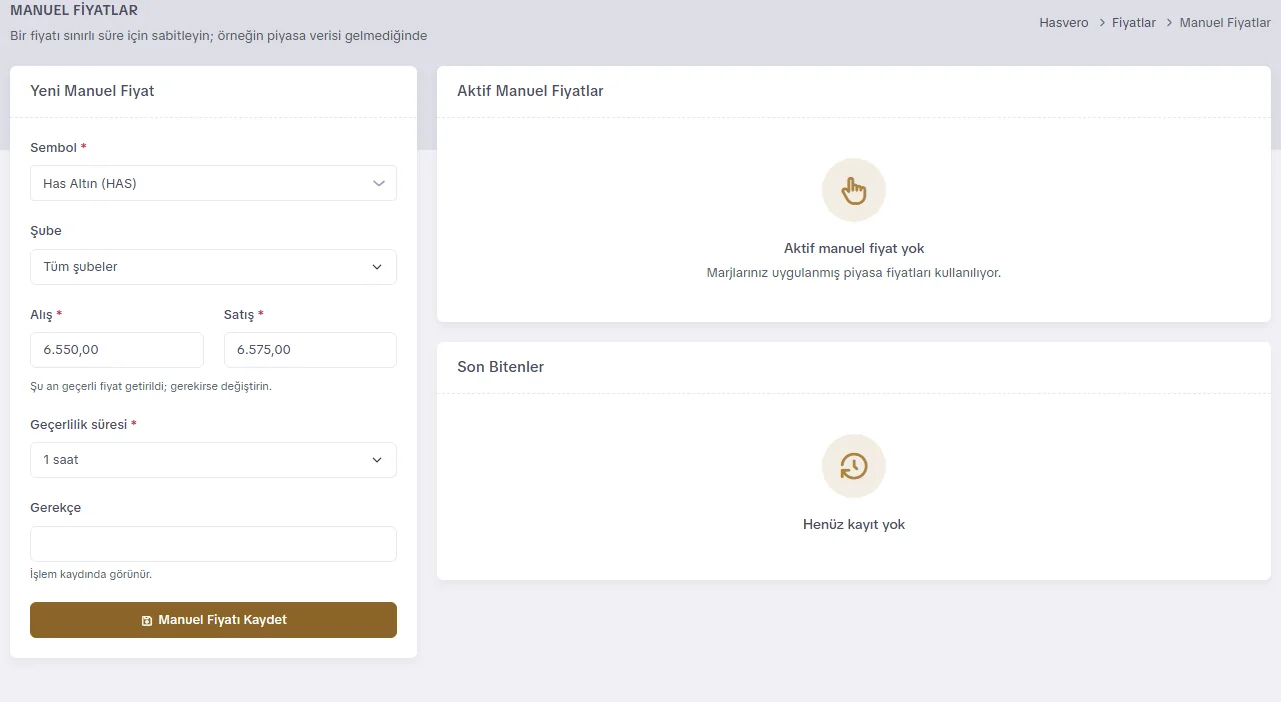Open the Geçerlilik süresi dropdown set to 1 saat
Viewport: 1281px width, 702px height.
(x=213, y=460)
